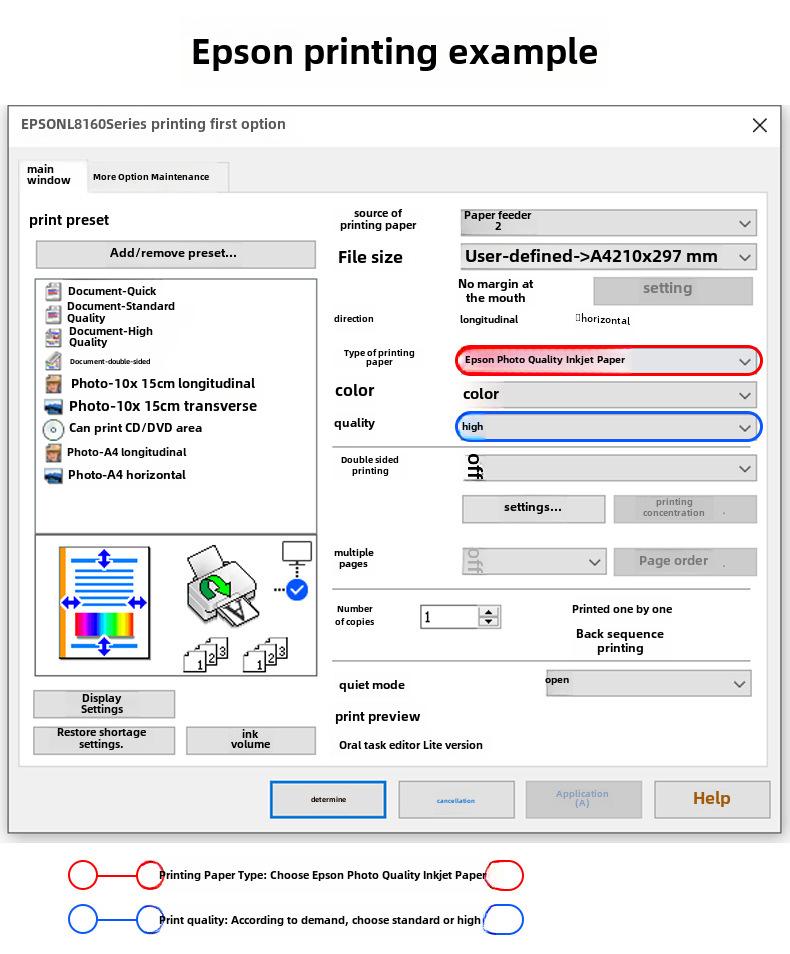Click the Application (A) button
This screenshot has width=790, height=954.
(584, 799)
